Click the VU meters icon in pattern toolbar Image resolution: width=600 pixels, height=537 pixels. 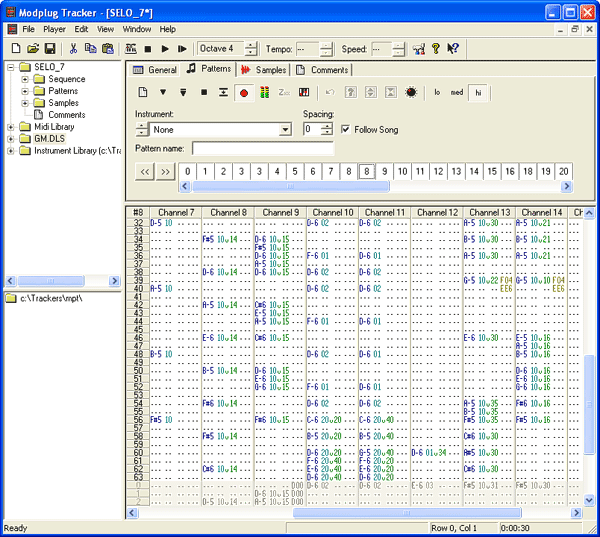264,93
